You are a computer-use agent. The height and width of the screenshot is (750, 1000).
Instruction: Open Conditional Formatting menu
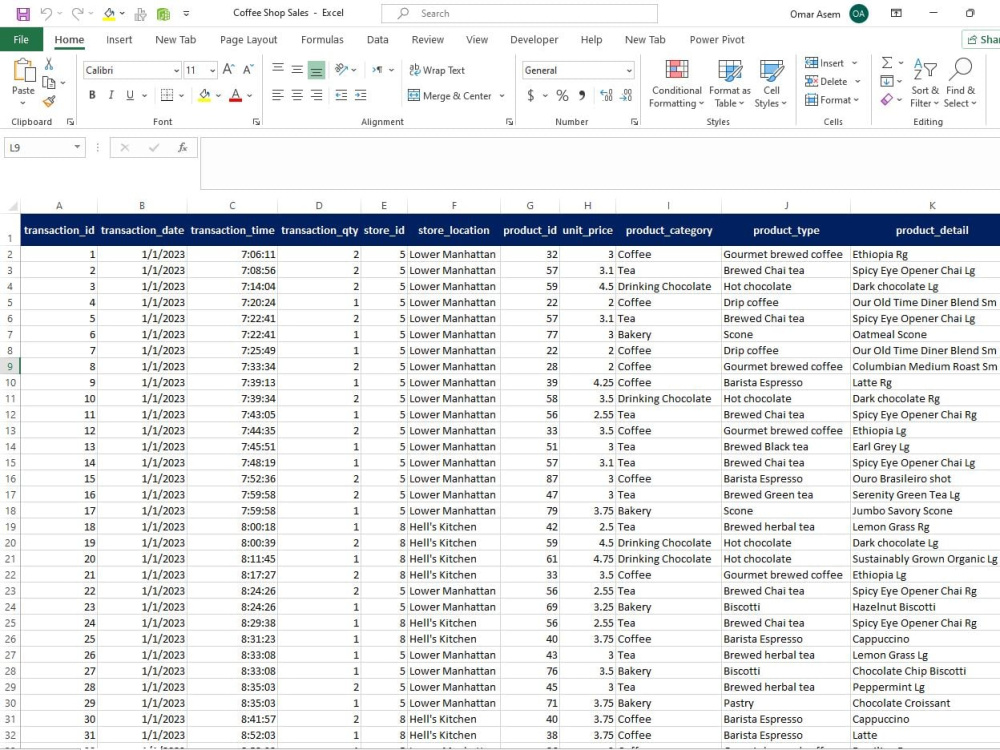coord(677,84)
